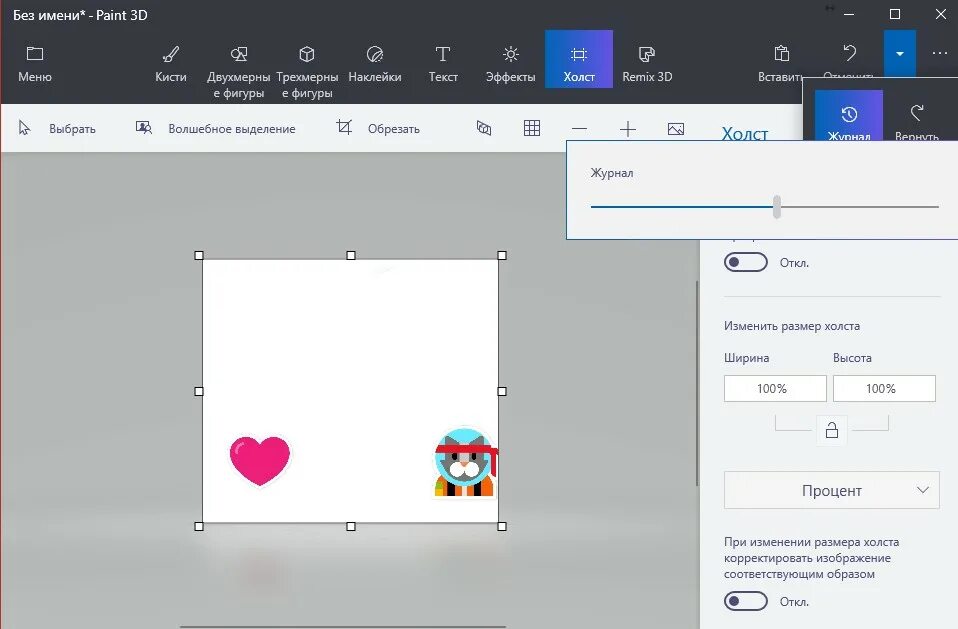Toggle the first Откл. switch off panel

(x=745, y=261)
